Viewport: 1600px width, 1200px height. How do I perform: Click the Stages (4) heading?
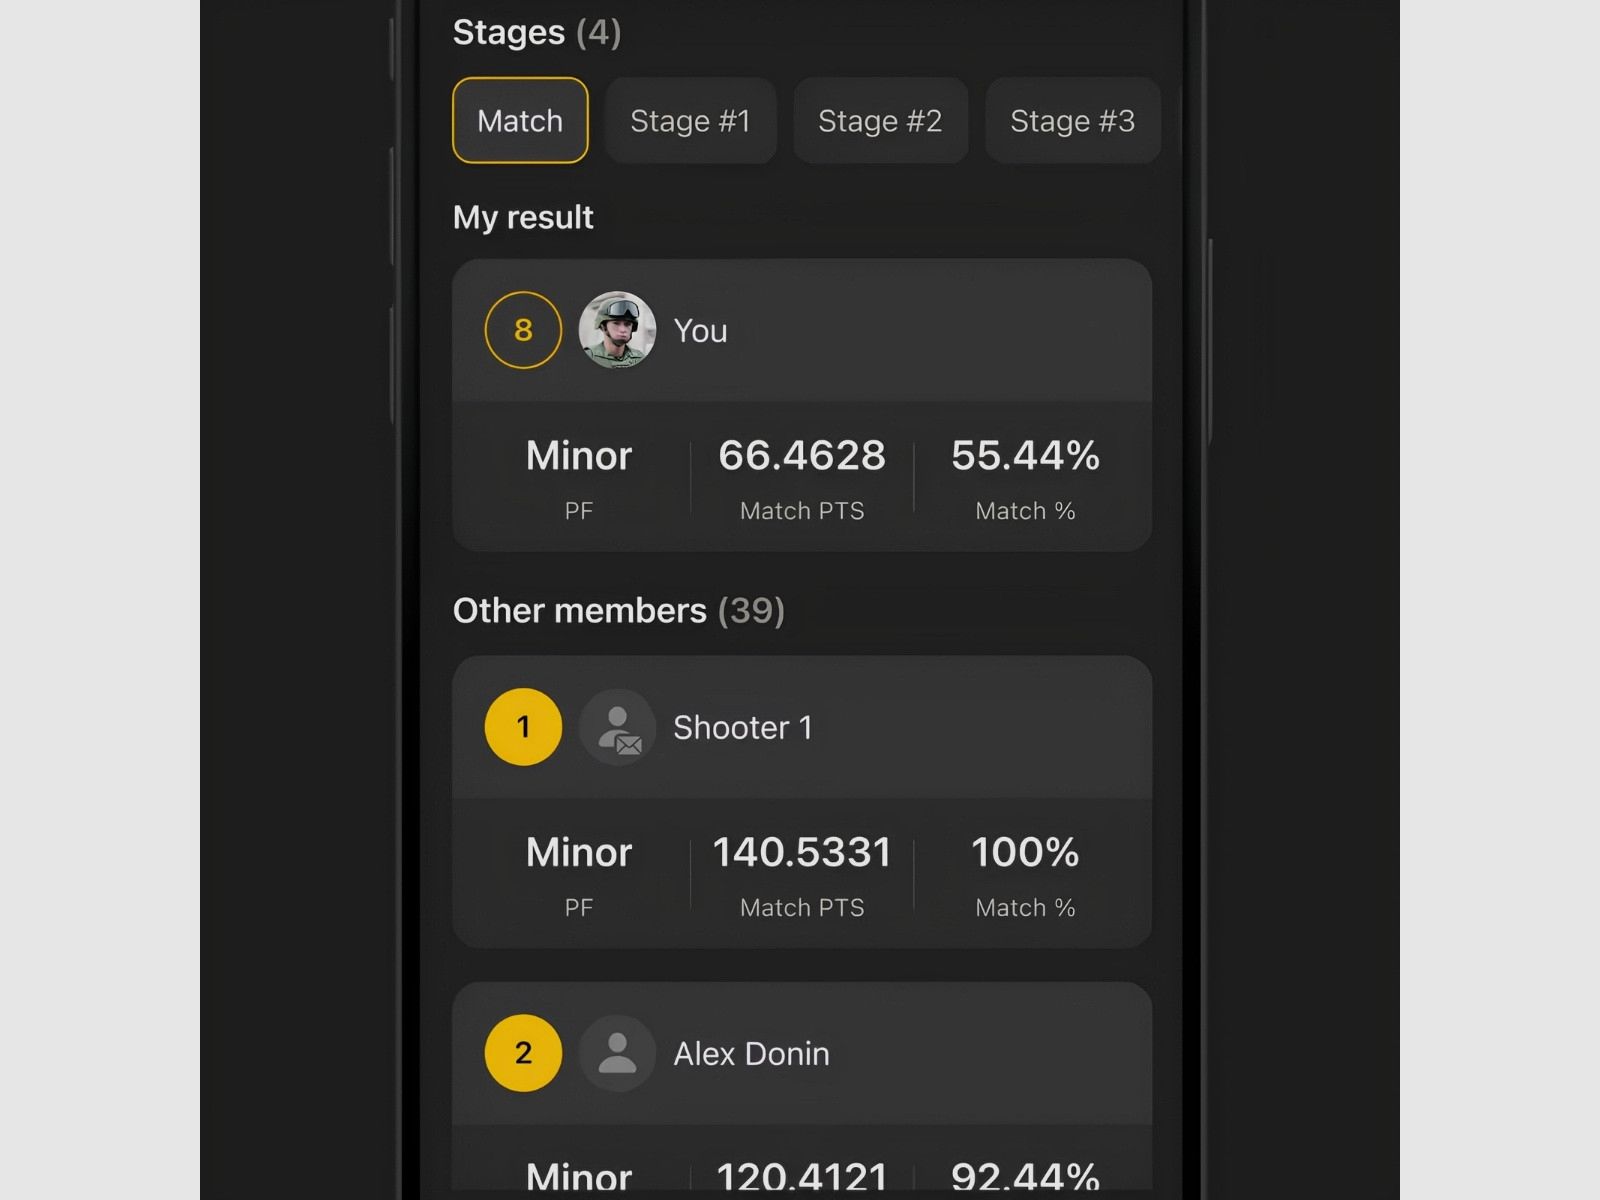(x=537, y=32)
